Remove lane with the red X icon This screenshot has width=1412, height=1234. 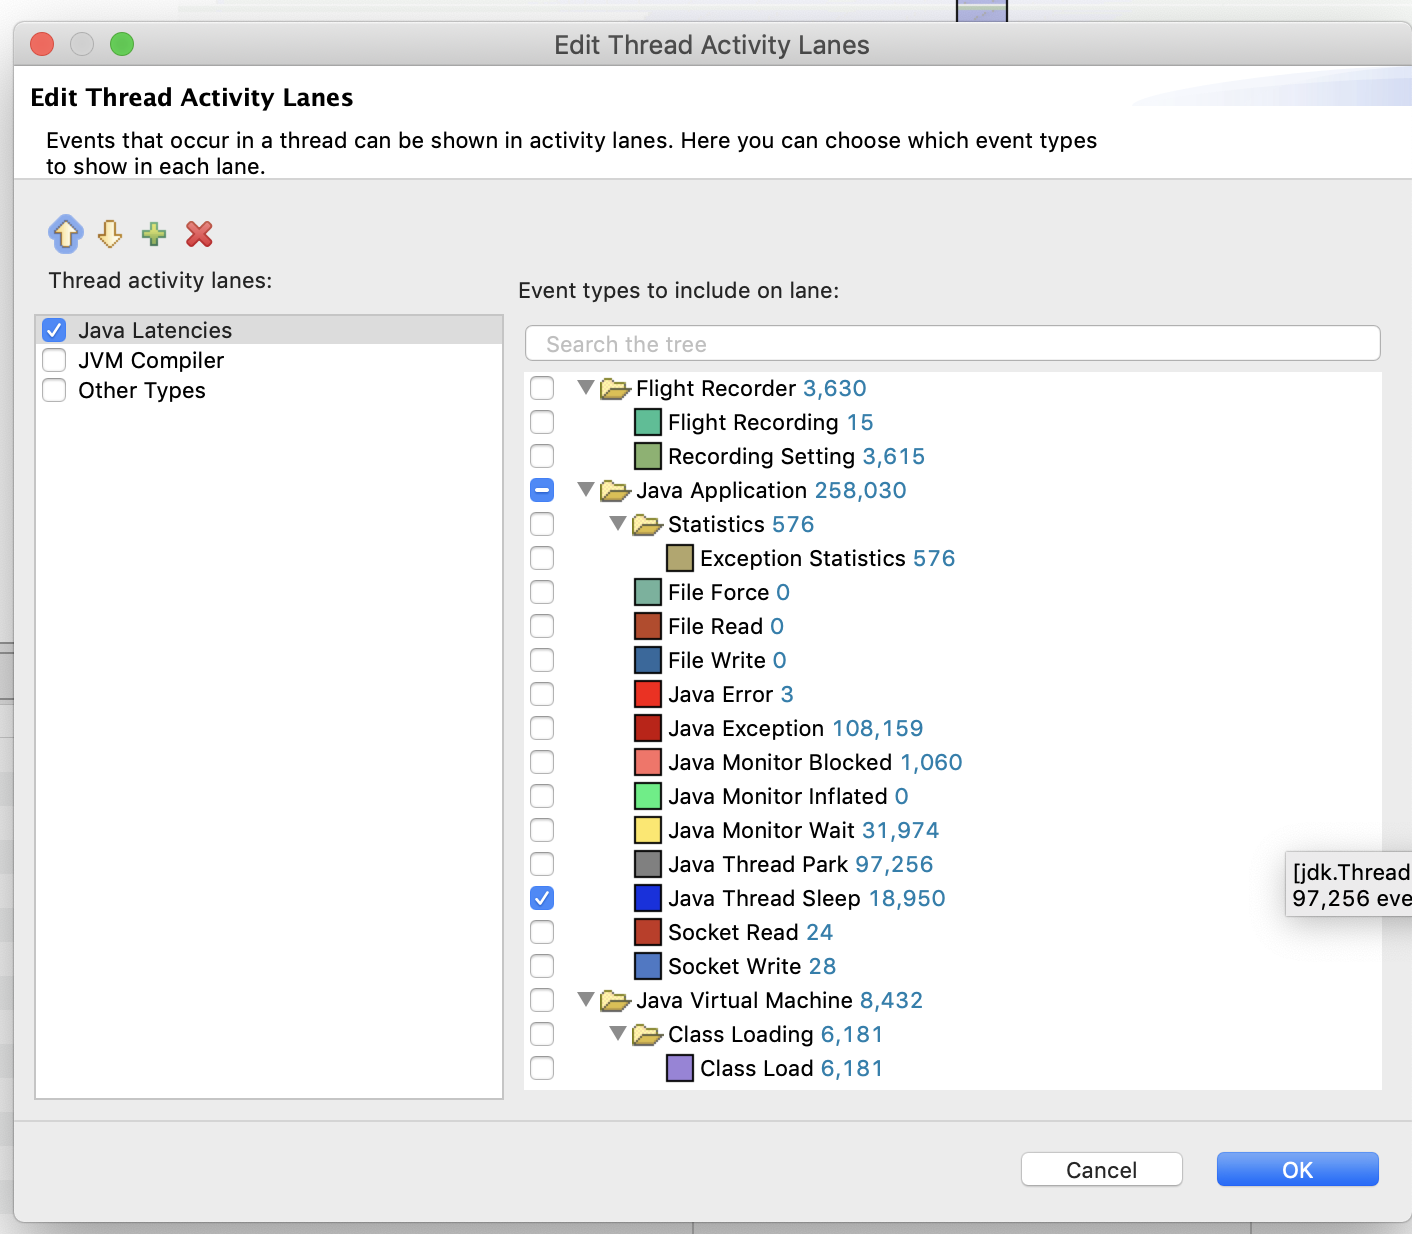(x=199, y=234)
